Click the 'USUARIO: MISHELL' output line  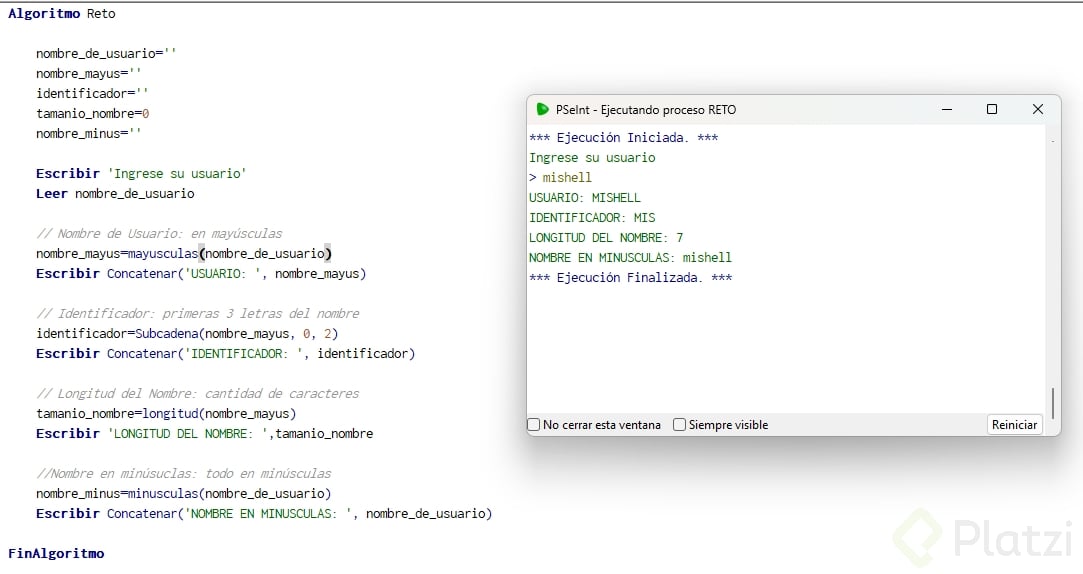pos(585,198)
